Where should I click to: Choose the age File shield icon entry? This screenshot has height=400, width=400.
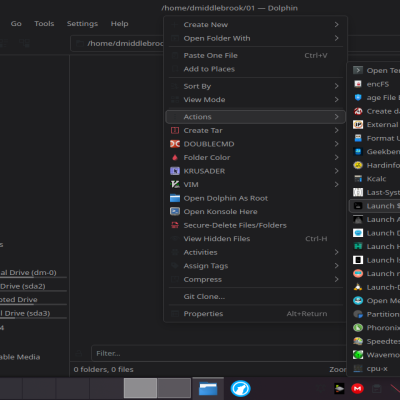point(375,98)
